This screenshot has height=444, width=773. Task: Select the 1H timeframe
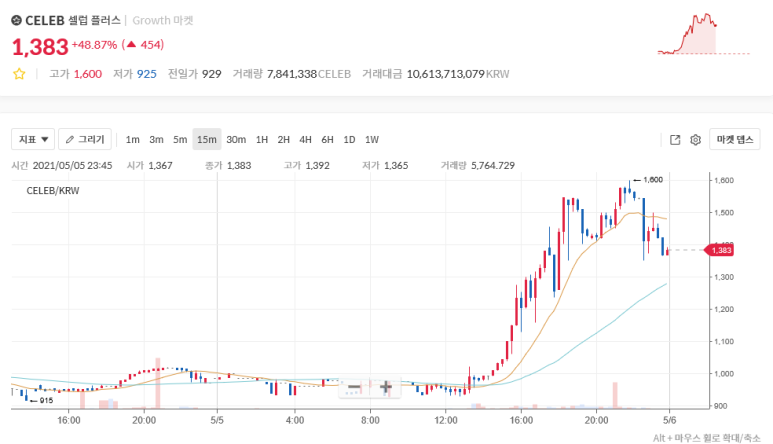262,139
